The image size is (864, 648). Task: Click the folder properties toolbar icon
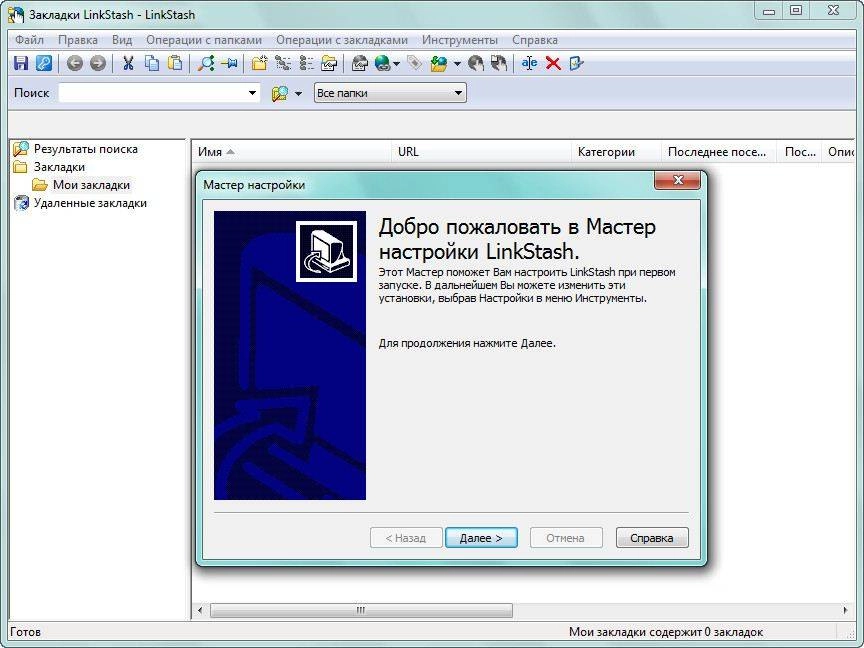(329, 63)
